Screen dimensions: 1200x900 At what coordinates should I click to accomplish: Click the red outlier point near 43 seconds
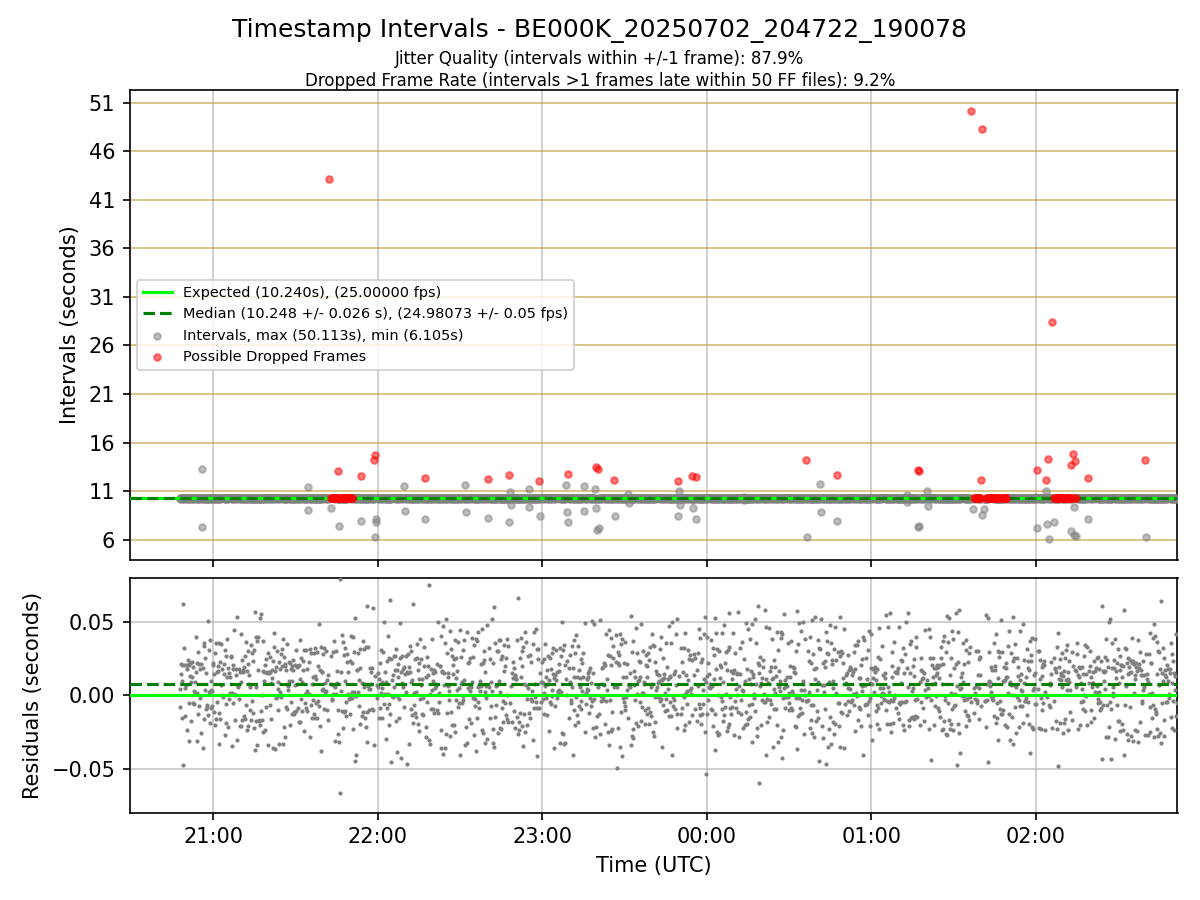pos(329,179)
